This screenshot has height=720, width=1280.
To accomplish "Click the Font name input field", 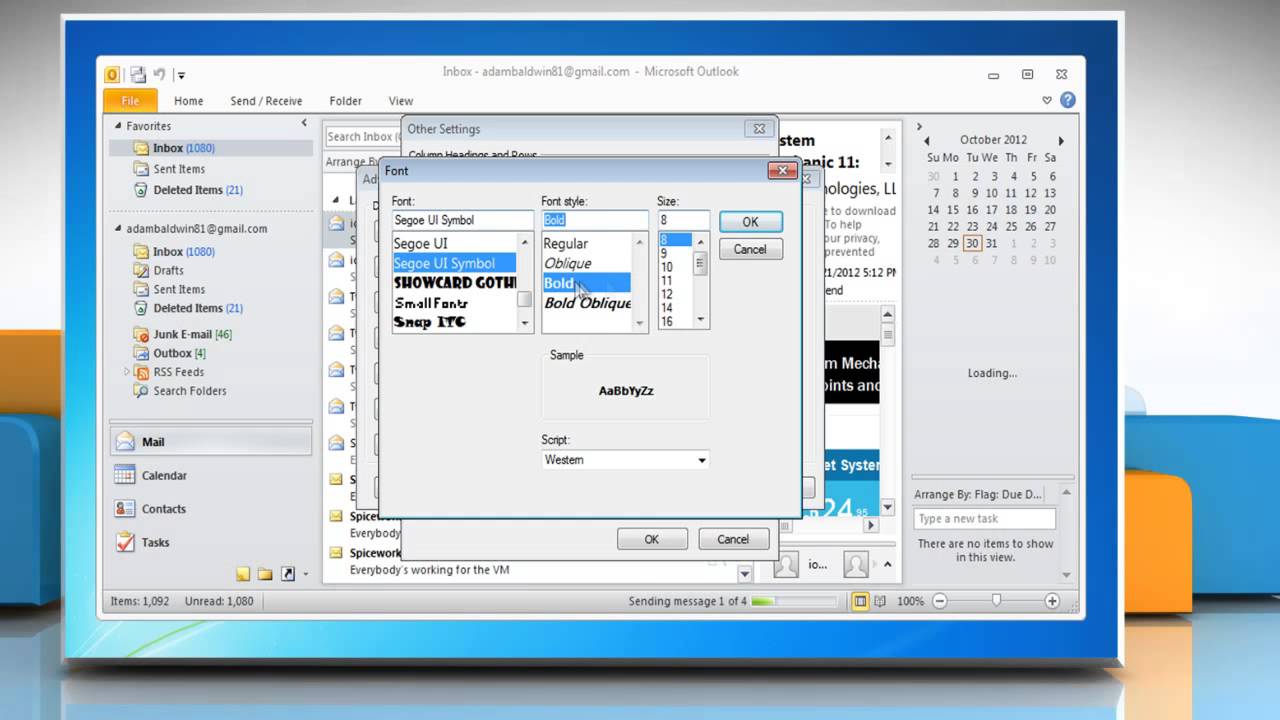I will pyautogui.click(x=463, y=220).
